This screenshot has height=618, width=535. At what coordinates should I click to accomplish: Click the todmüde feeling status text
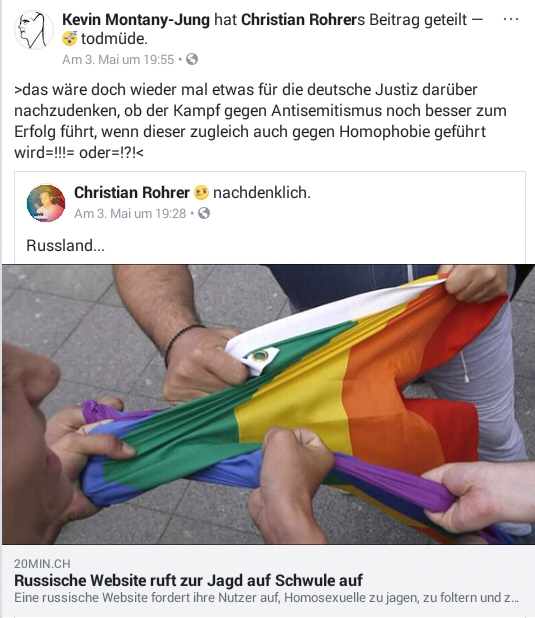point(114,39)
